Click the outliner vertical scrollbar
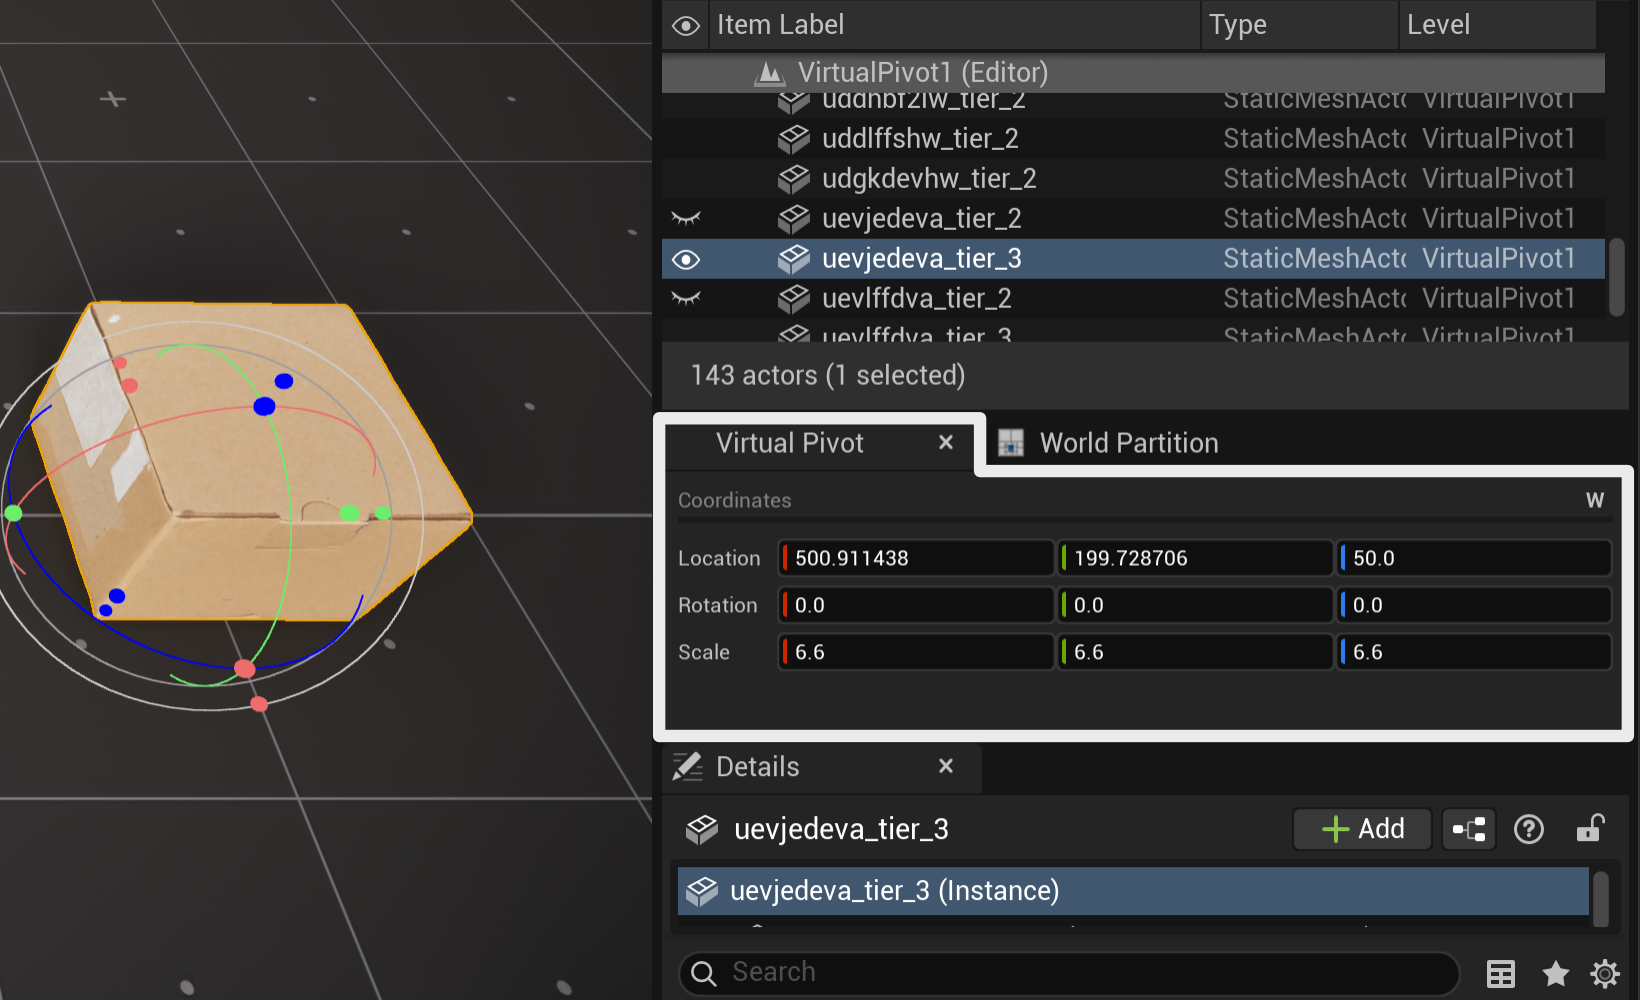 point(1617,277)
